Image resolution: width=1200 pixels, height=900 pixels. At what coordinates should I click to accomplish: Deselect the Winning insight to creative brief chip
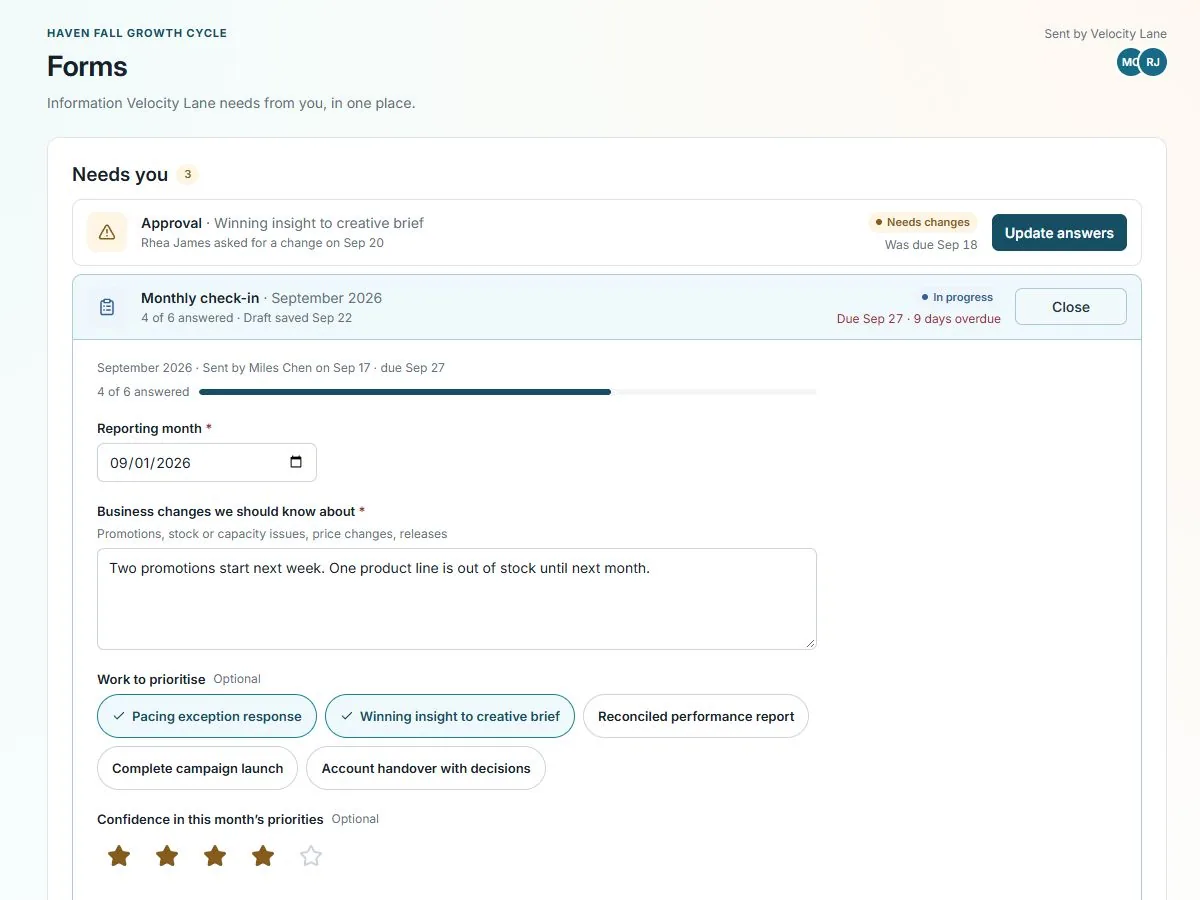click(450, 716)
